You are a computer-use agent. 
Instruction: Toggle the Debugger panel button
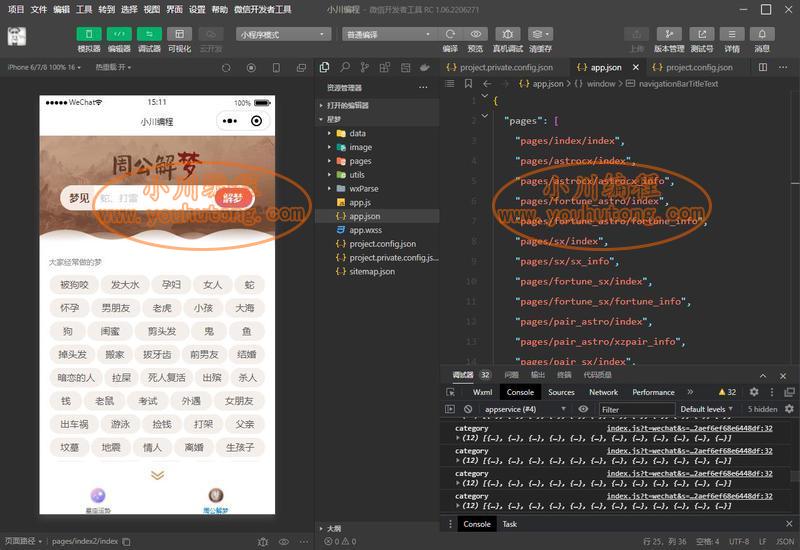pos(149,34)
